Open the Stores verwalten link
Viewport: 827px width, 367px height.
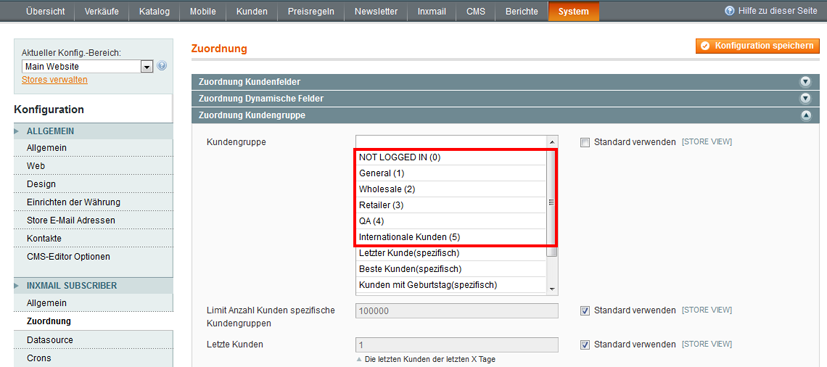[54, 80]
